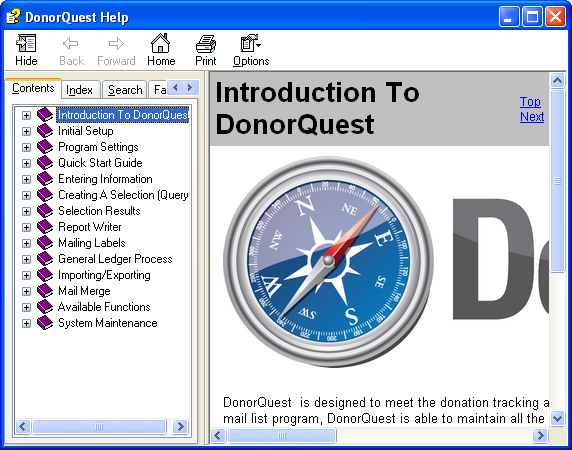572x450 pixels.
Task: Select Program Settings topic text
Action: pyautogui.click(x=98, y=147)
